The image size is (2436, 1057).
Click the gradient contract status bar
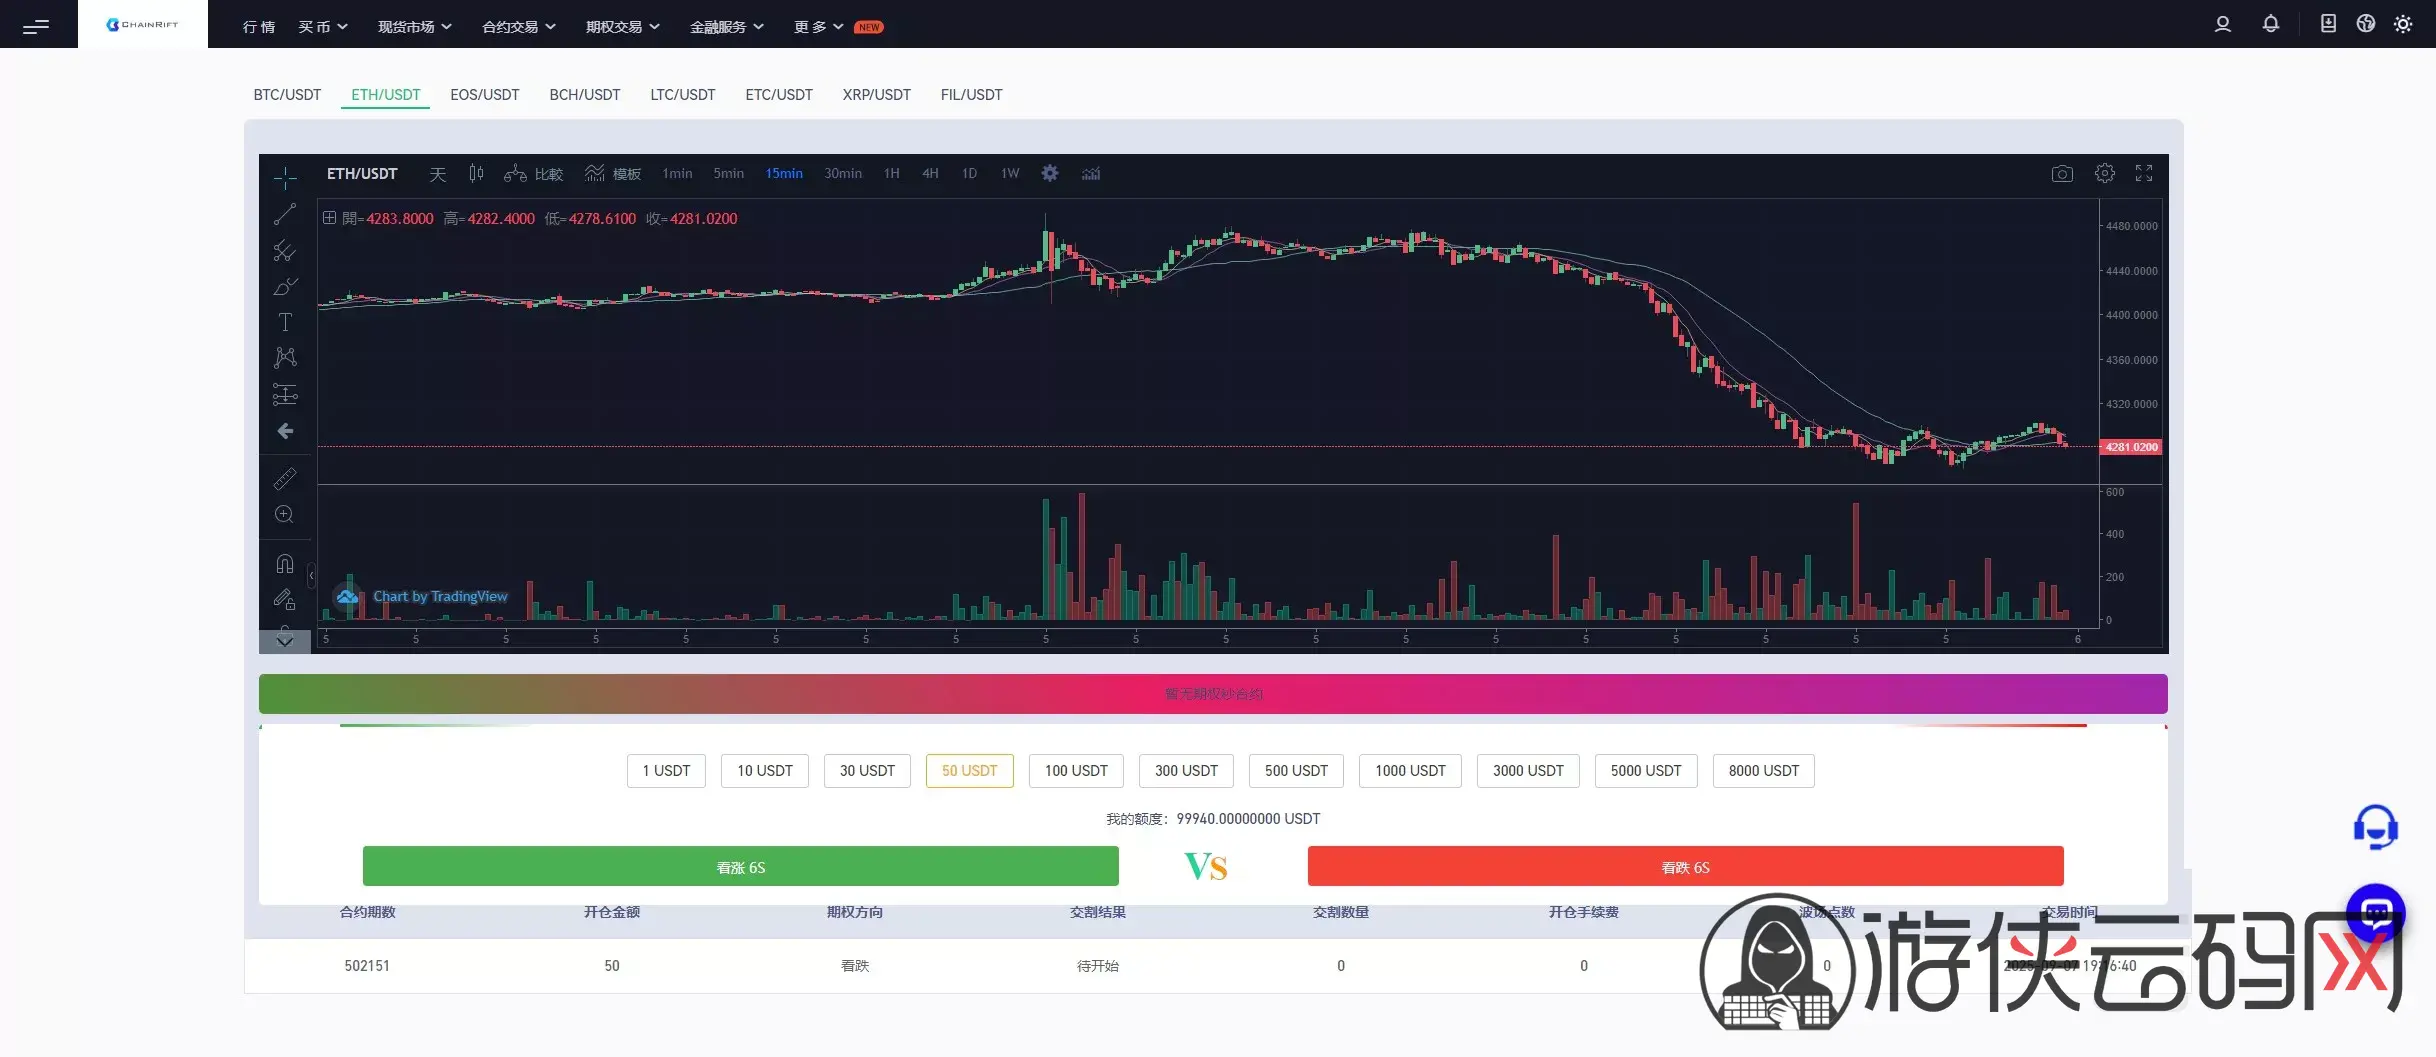1213,694
